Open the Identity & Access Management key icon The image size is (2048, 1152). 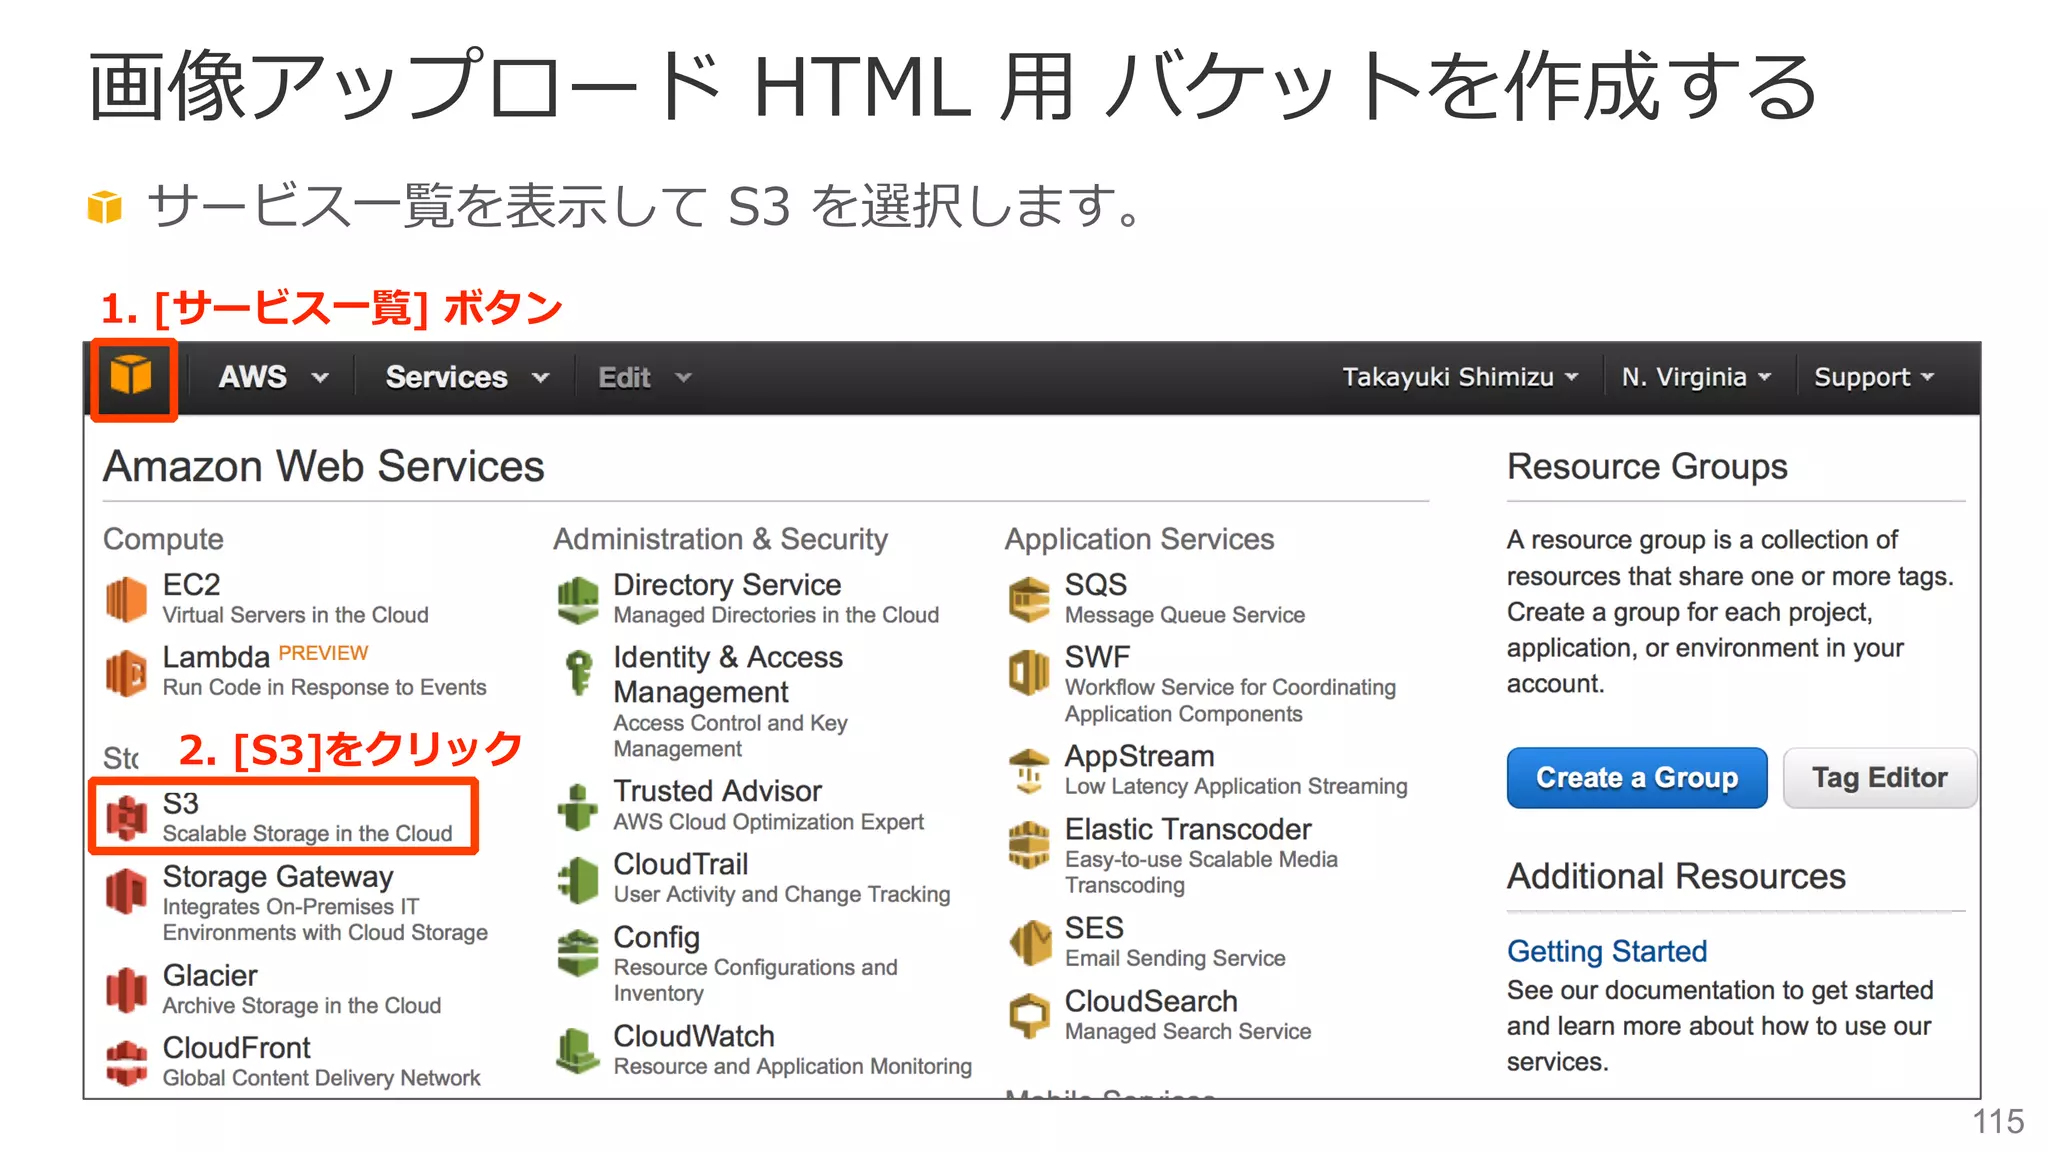tap(578, 673)
